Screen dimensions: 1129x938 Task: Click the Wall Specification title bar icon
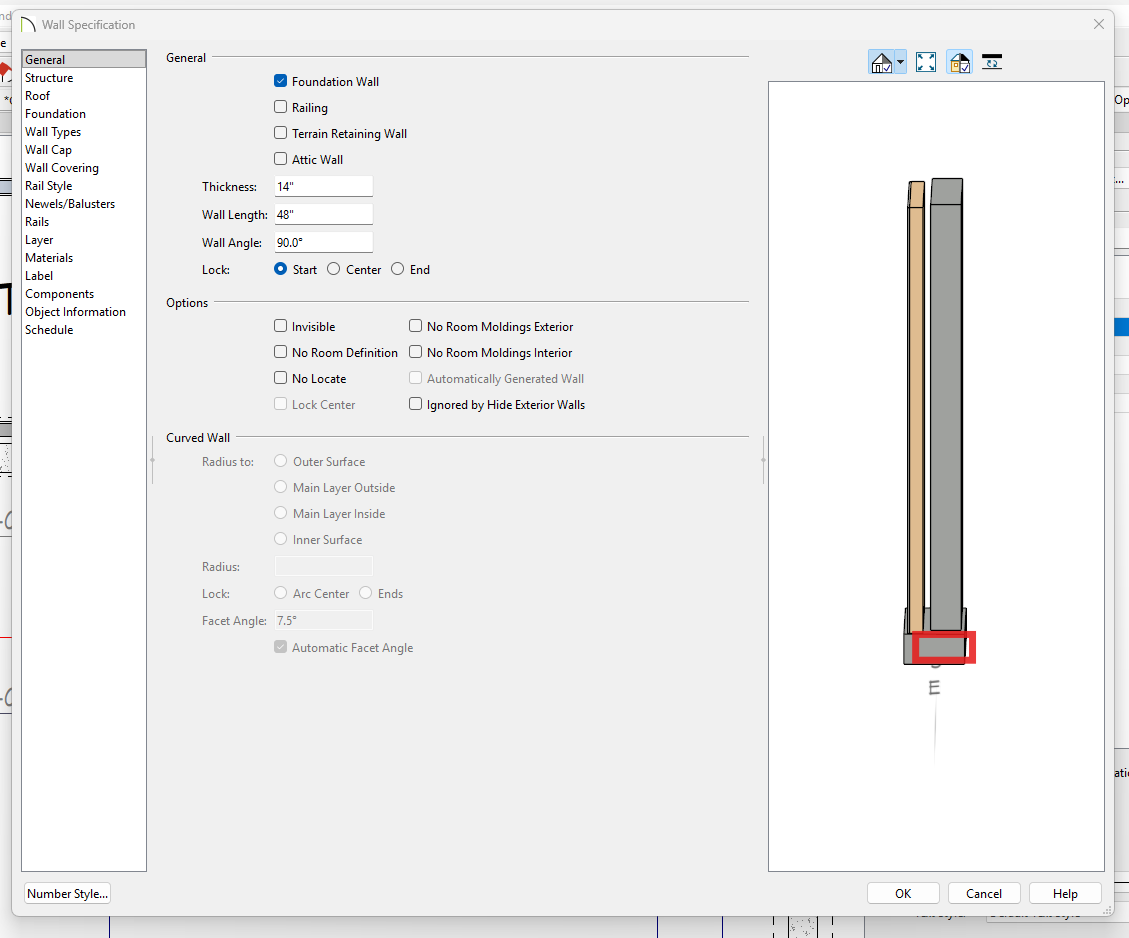[x=28, y=25]
